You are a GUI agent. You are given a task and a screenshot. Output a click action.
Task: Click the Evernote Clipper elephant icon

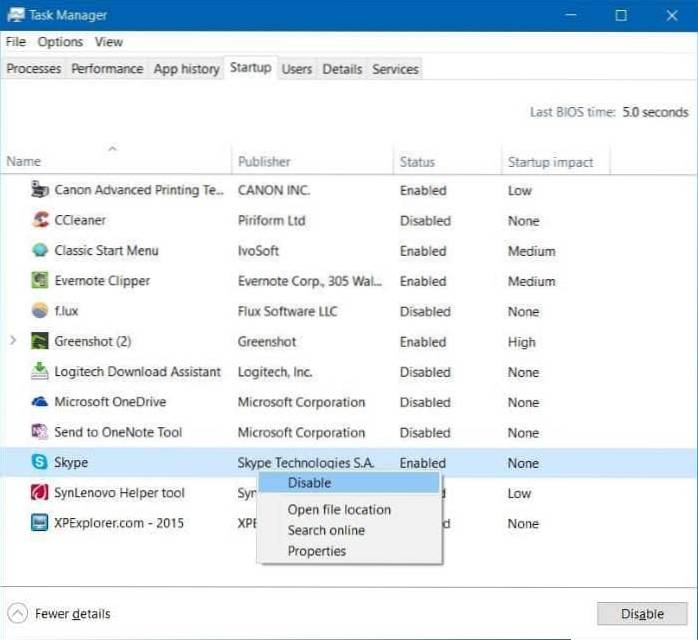(x=40, y=281)
